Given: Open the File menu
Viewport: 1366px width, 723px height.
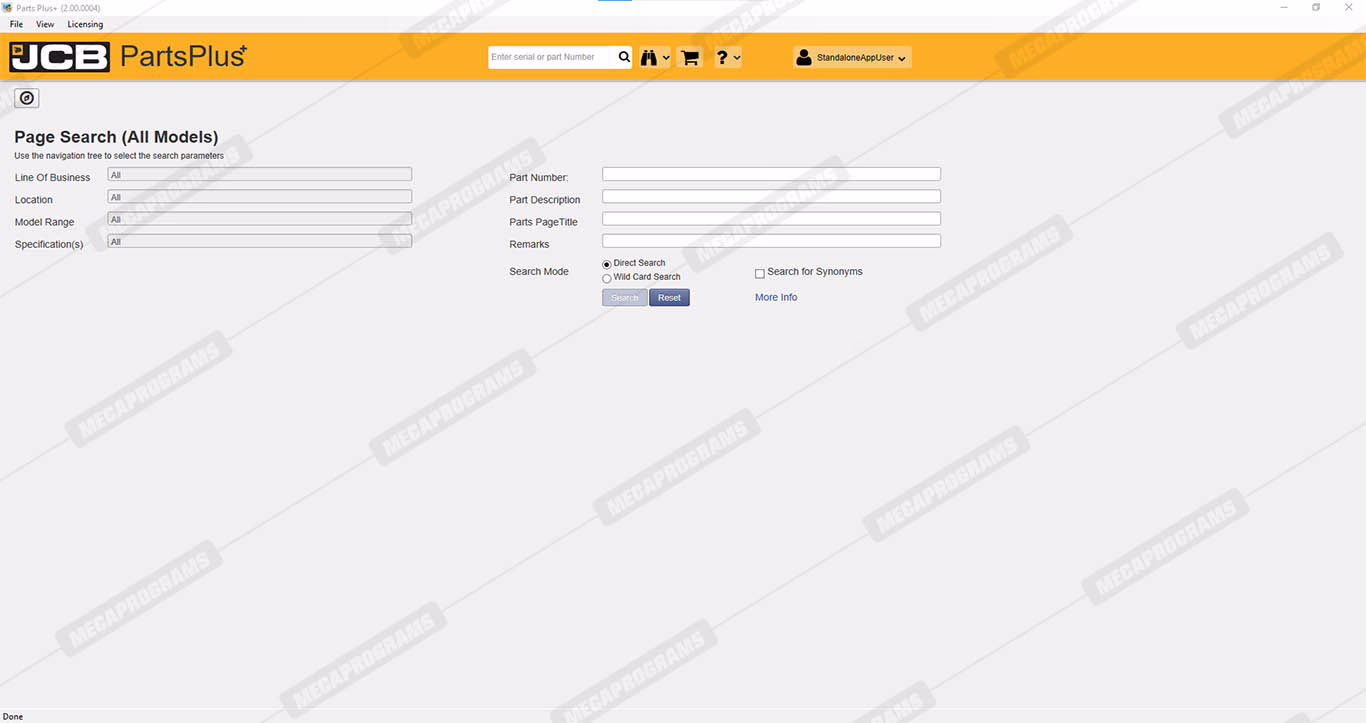Looking at the screenshot, I should (16, 24).
